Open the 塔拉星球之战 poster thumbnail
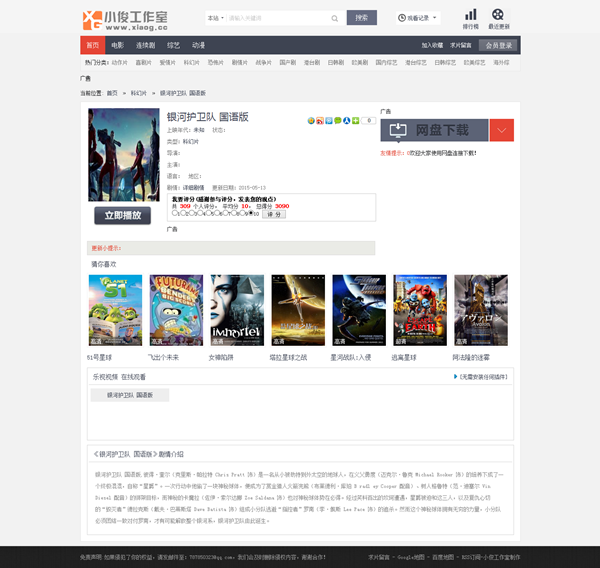This screenshot has width=600, height=568. point(298,310)
